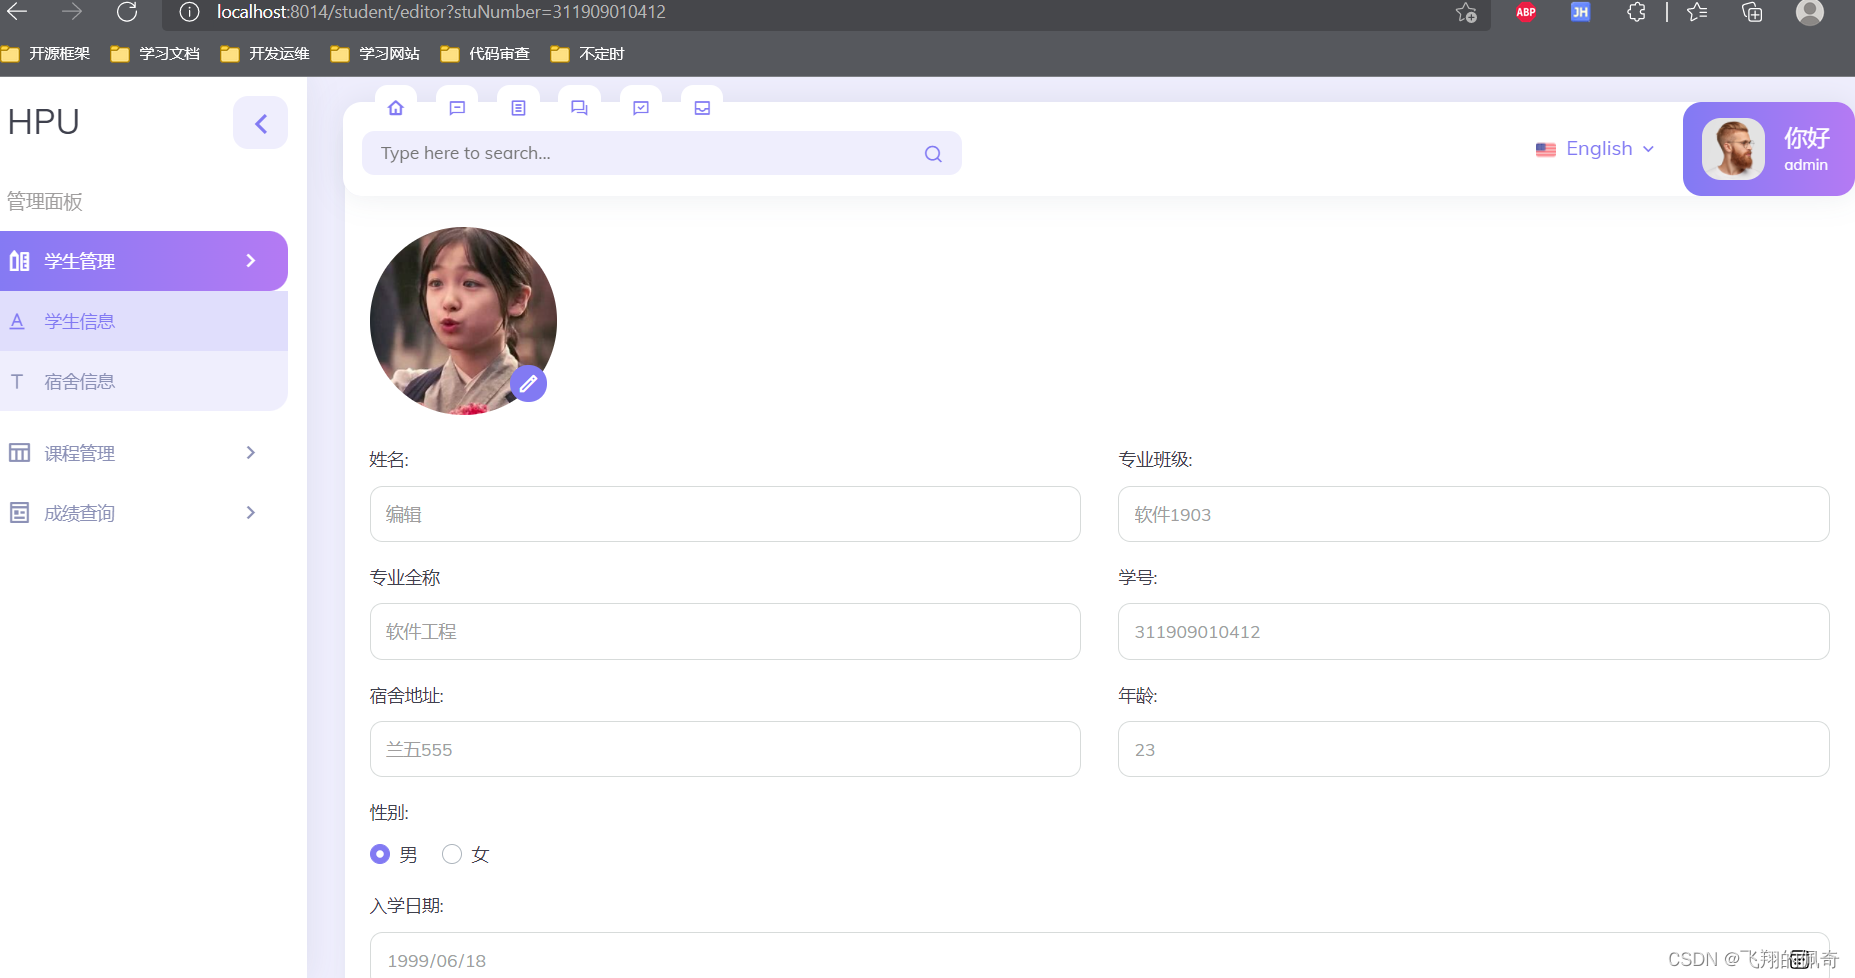Click the home icon in the top navigation

[x=395, y=108]
